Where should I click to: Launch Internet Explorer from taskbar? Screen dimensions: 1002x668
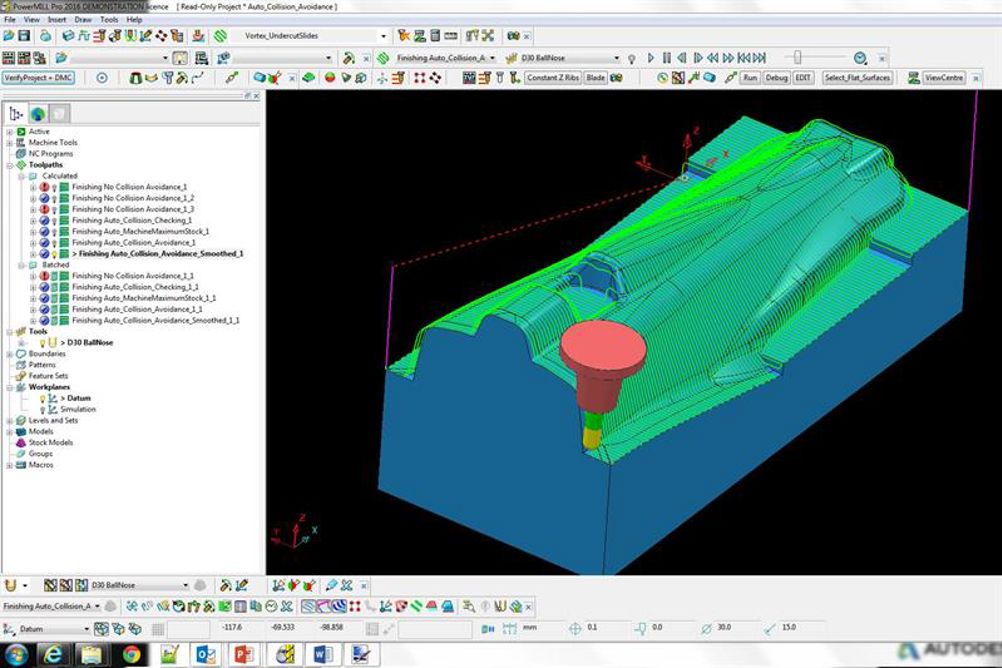53,655
